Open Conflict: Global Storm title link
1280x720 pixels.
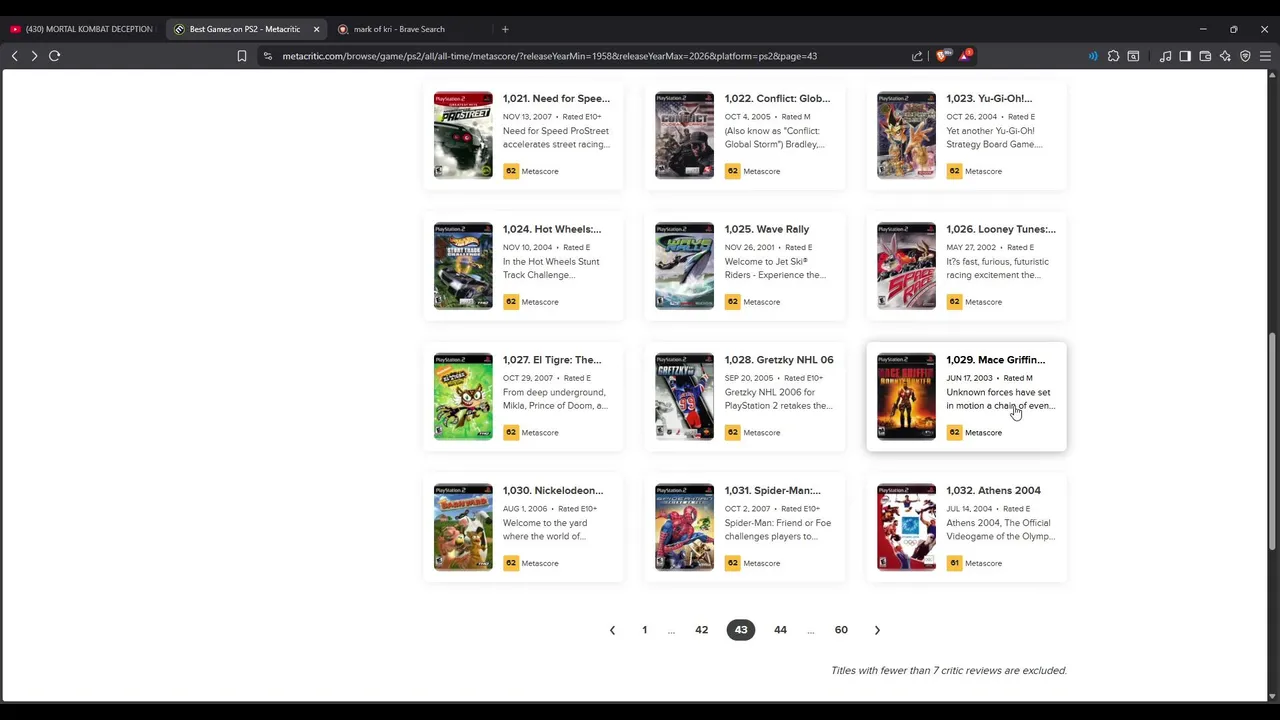pos(777,98)
